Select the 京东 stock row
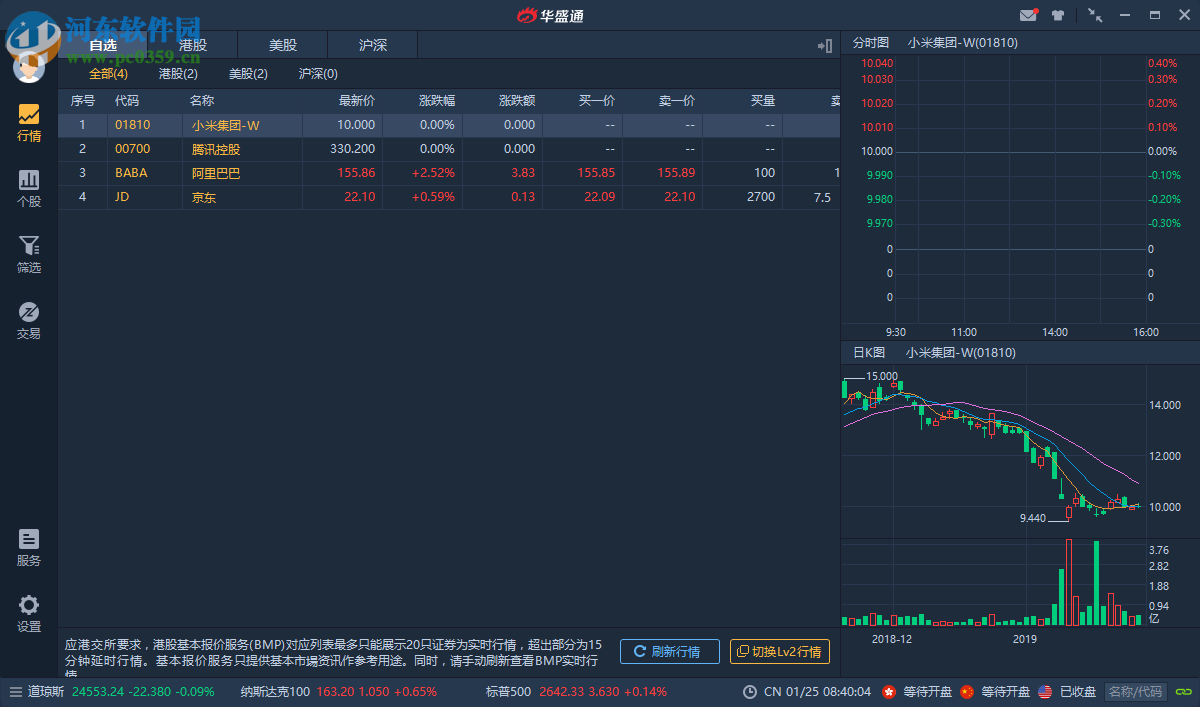The height and width of the screenshot is (707, 1200). [449, 197]
